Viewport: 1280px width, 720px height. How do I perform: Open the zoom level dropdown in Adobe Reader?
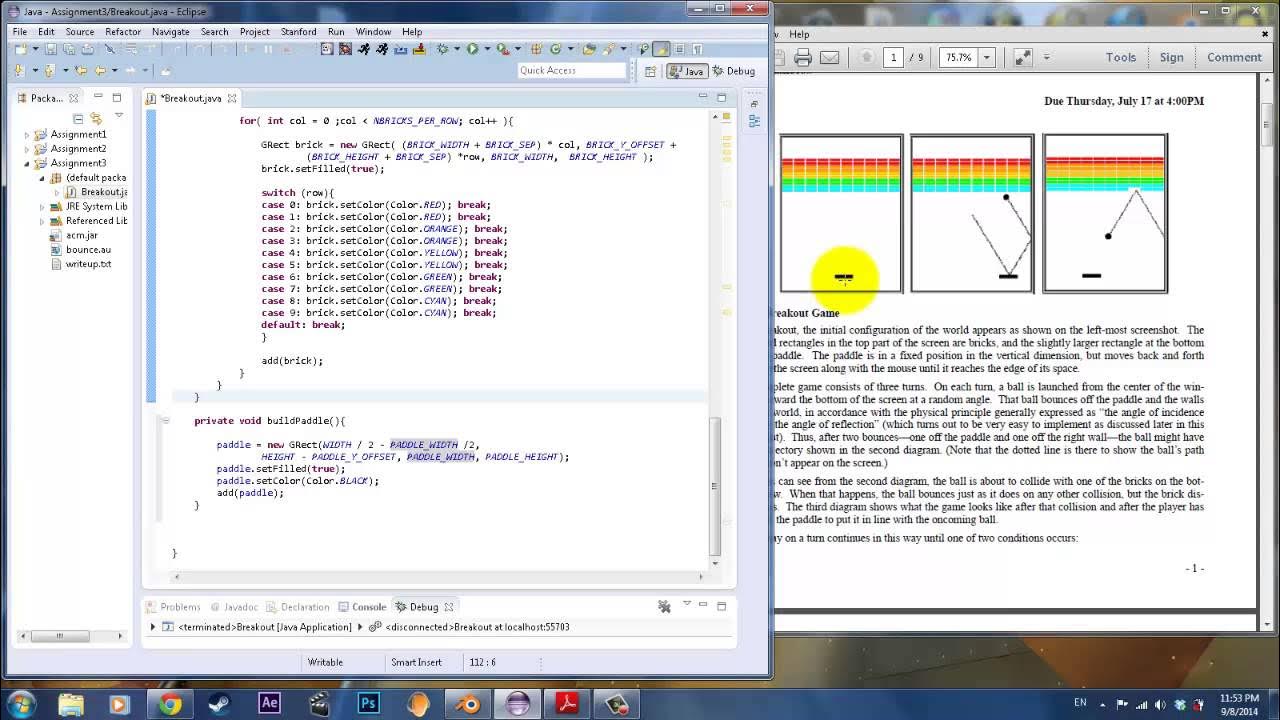point(986,57)
